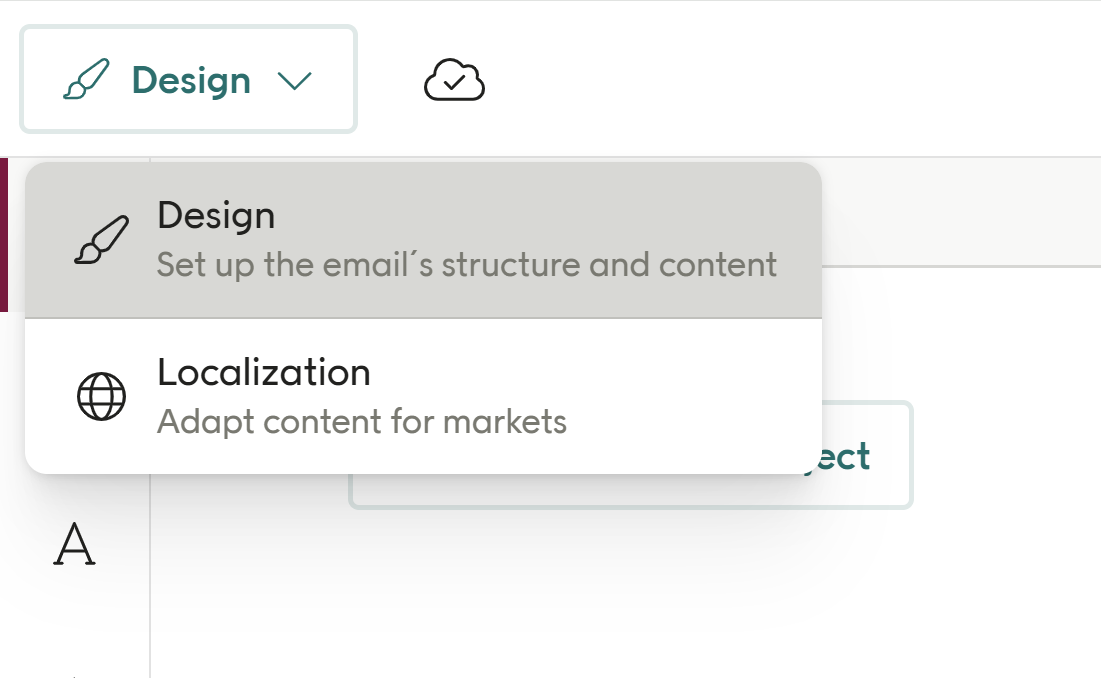Collapse the mode selection dropdown menu
The width and height of the screenshot is (1101, 678).
293,79
